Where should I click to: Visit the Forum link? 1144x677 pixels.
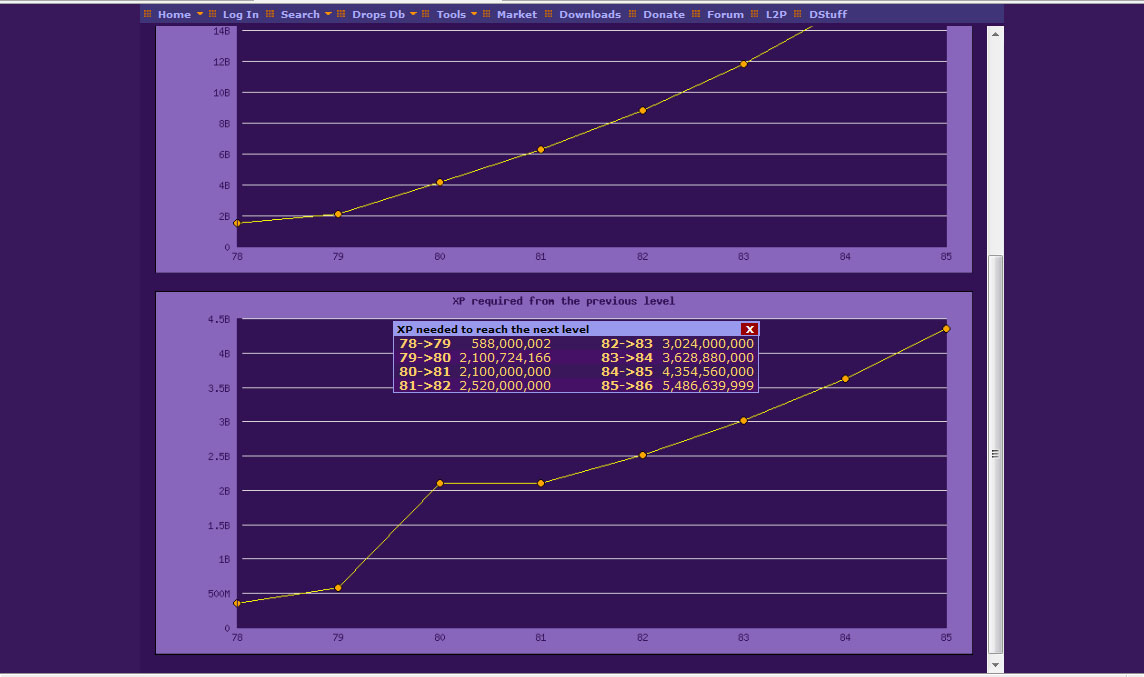point(725,14)
